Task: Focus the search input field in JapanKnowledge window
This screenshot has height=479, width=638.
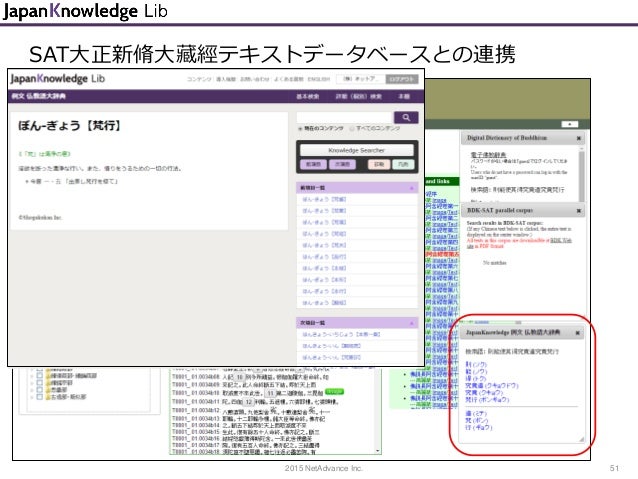Action: pos(345,117)
